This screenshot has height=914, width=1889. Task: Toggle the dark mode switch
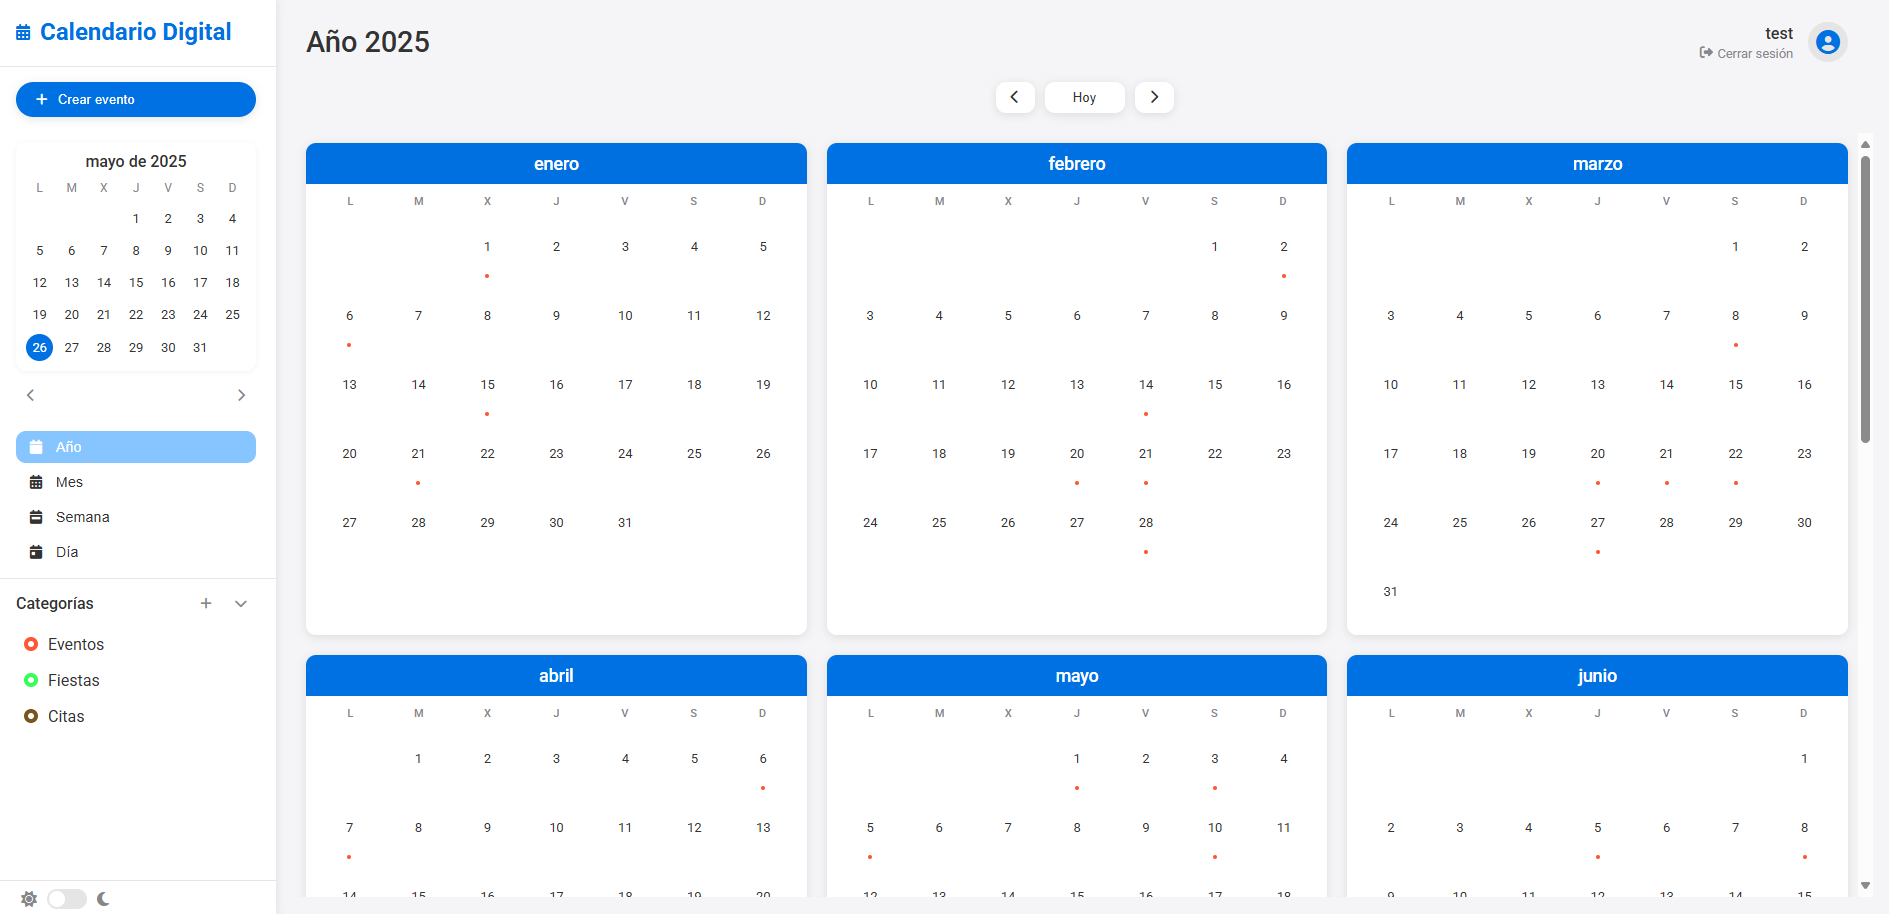(67, 899)
